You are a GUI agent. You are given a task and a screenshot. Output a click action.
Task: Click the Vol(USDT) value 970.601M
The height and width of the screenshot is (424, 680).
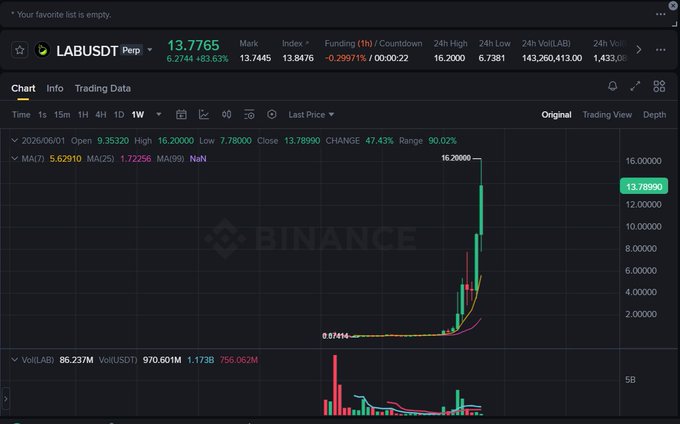pyautogui.click(x=162, y=360)
